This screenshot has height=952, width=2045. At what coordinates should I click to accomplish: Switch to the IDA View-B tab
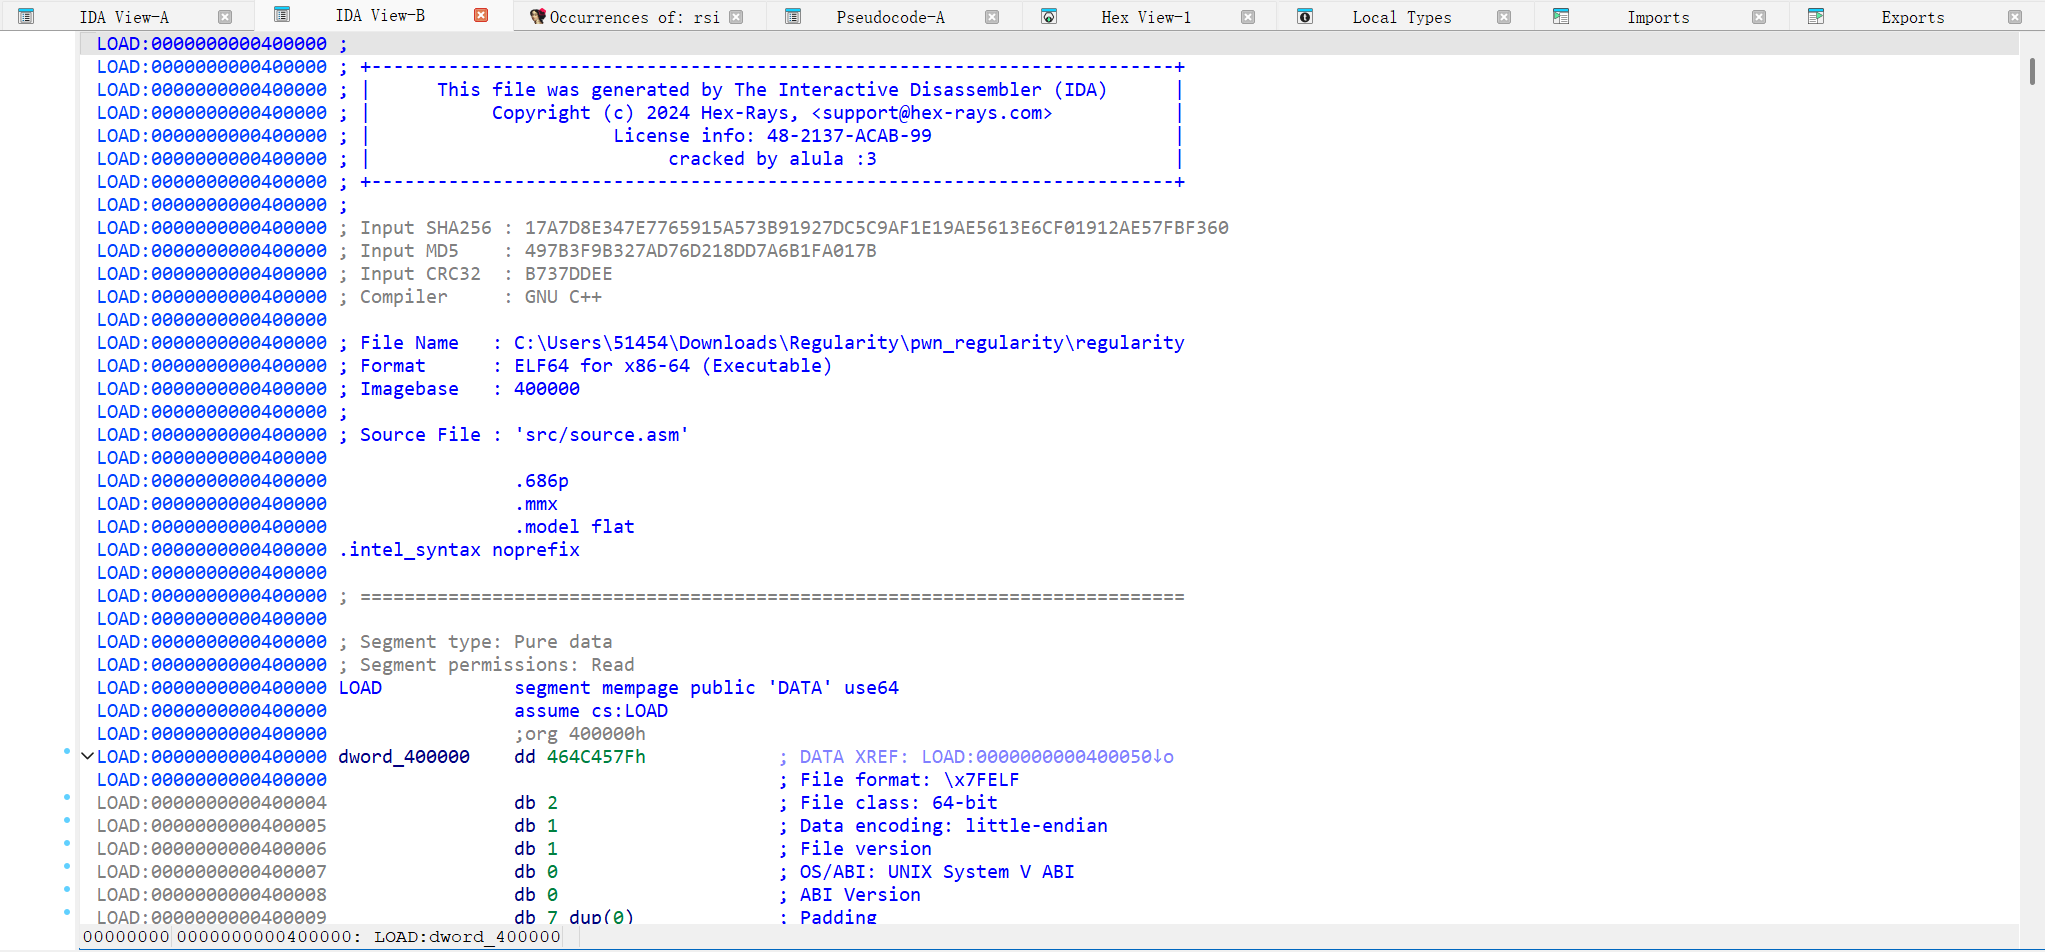(380, 16)
